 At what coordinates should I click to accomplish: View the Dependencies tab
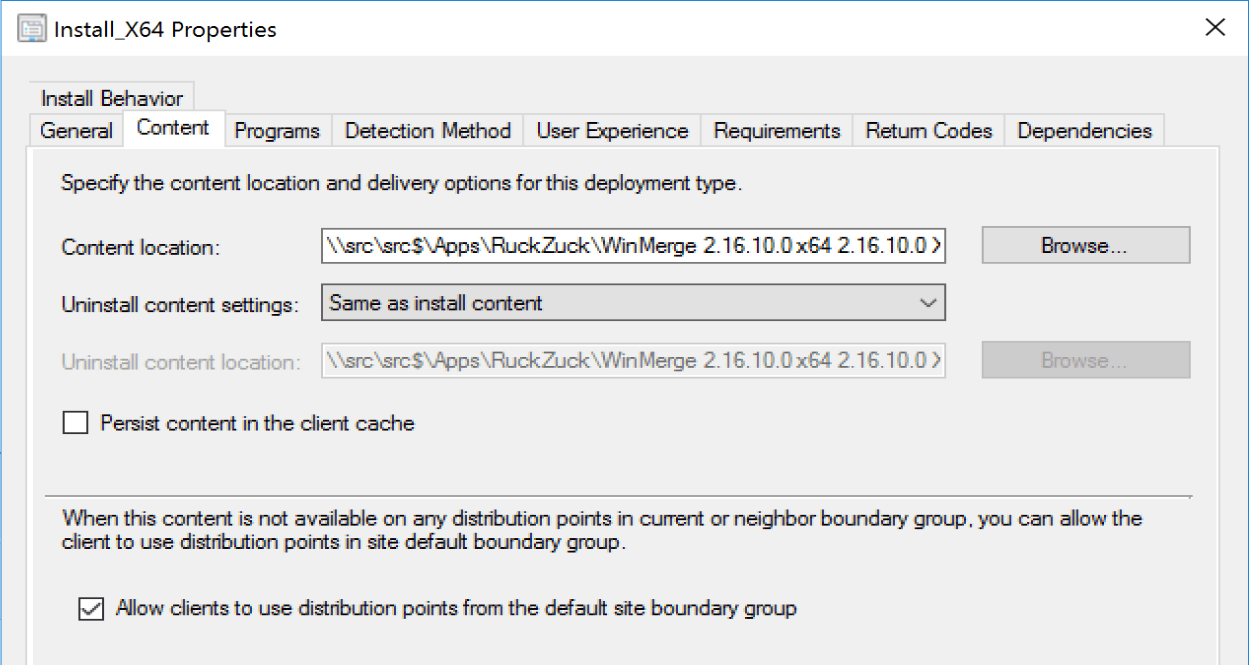[x=1084, y=131]
